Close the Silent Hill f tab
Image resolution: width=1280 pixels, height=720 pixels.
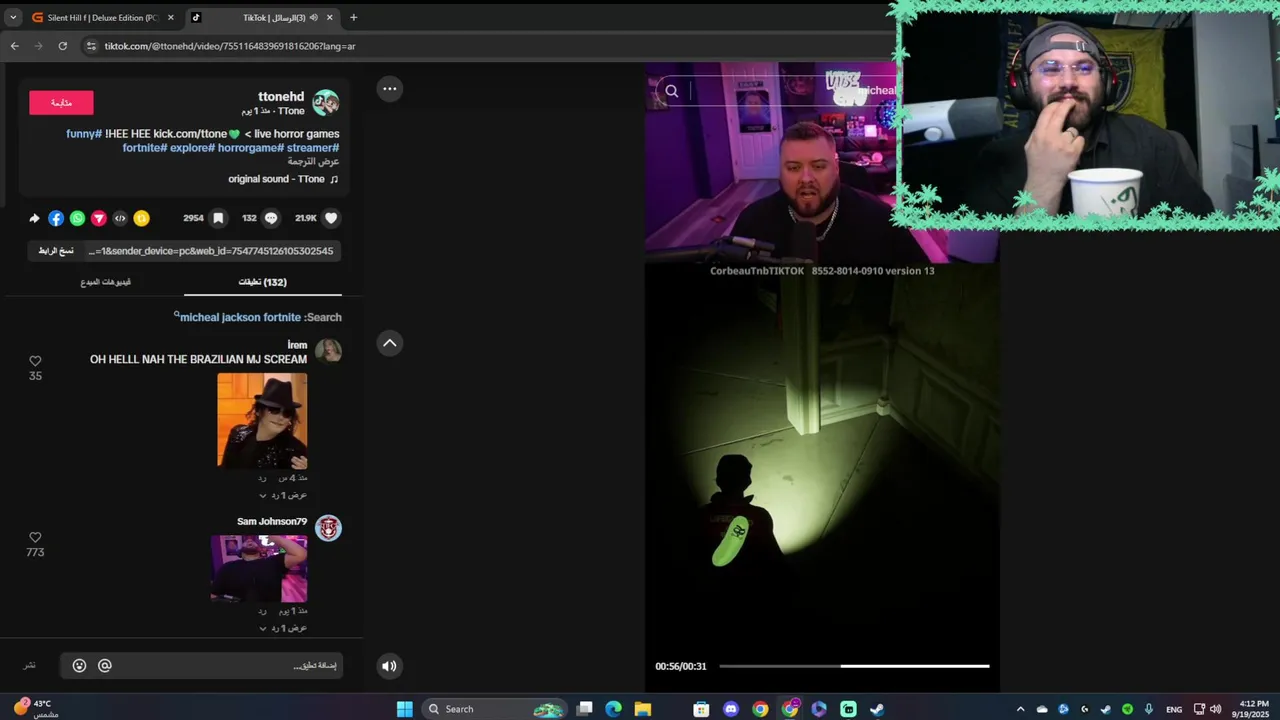[x=170, y=17]
